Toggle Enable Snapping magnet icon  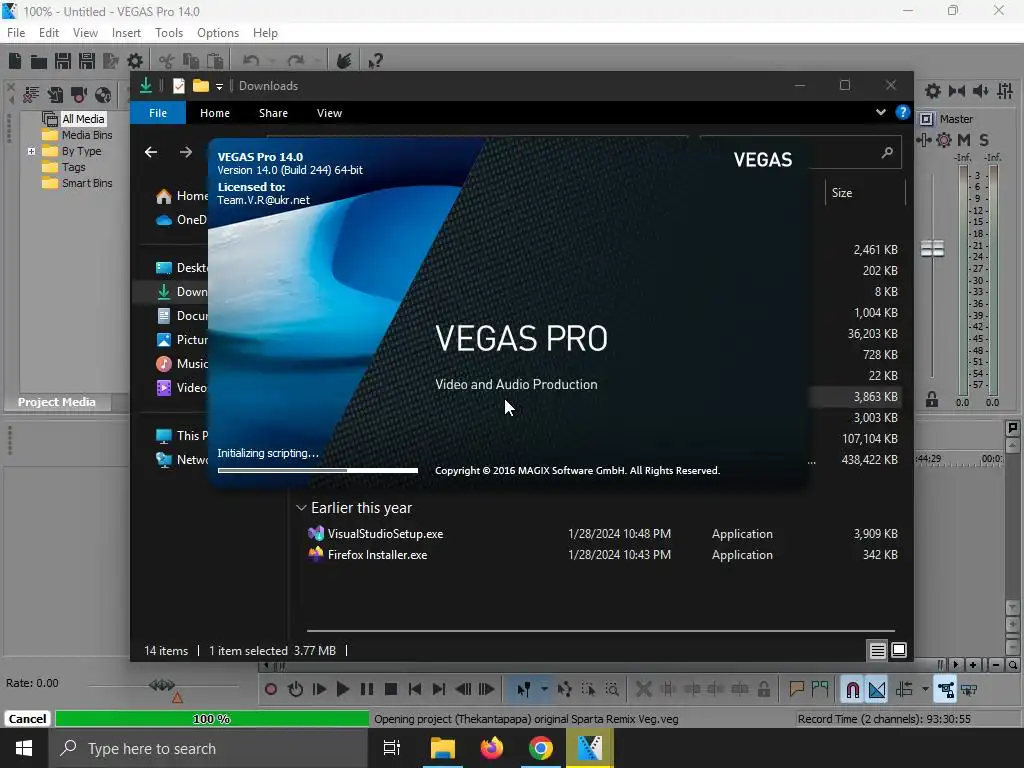coord(852,690)
